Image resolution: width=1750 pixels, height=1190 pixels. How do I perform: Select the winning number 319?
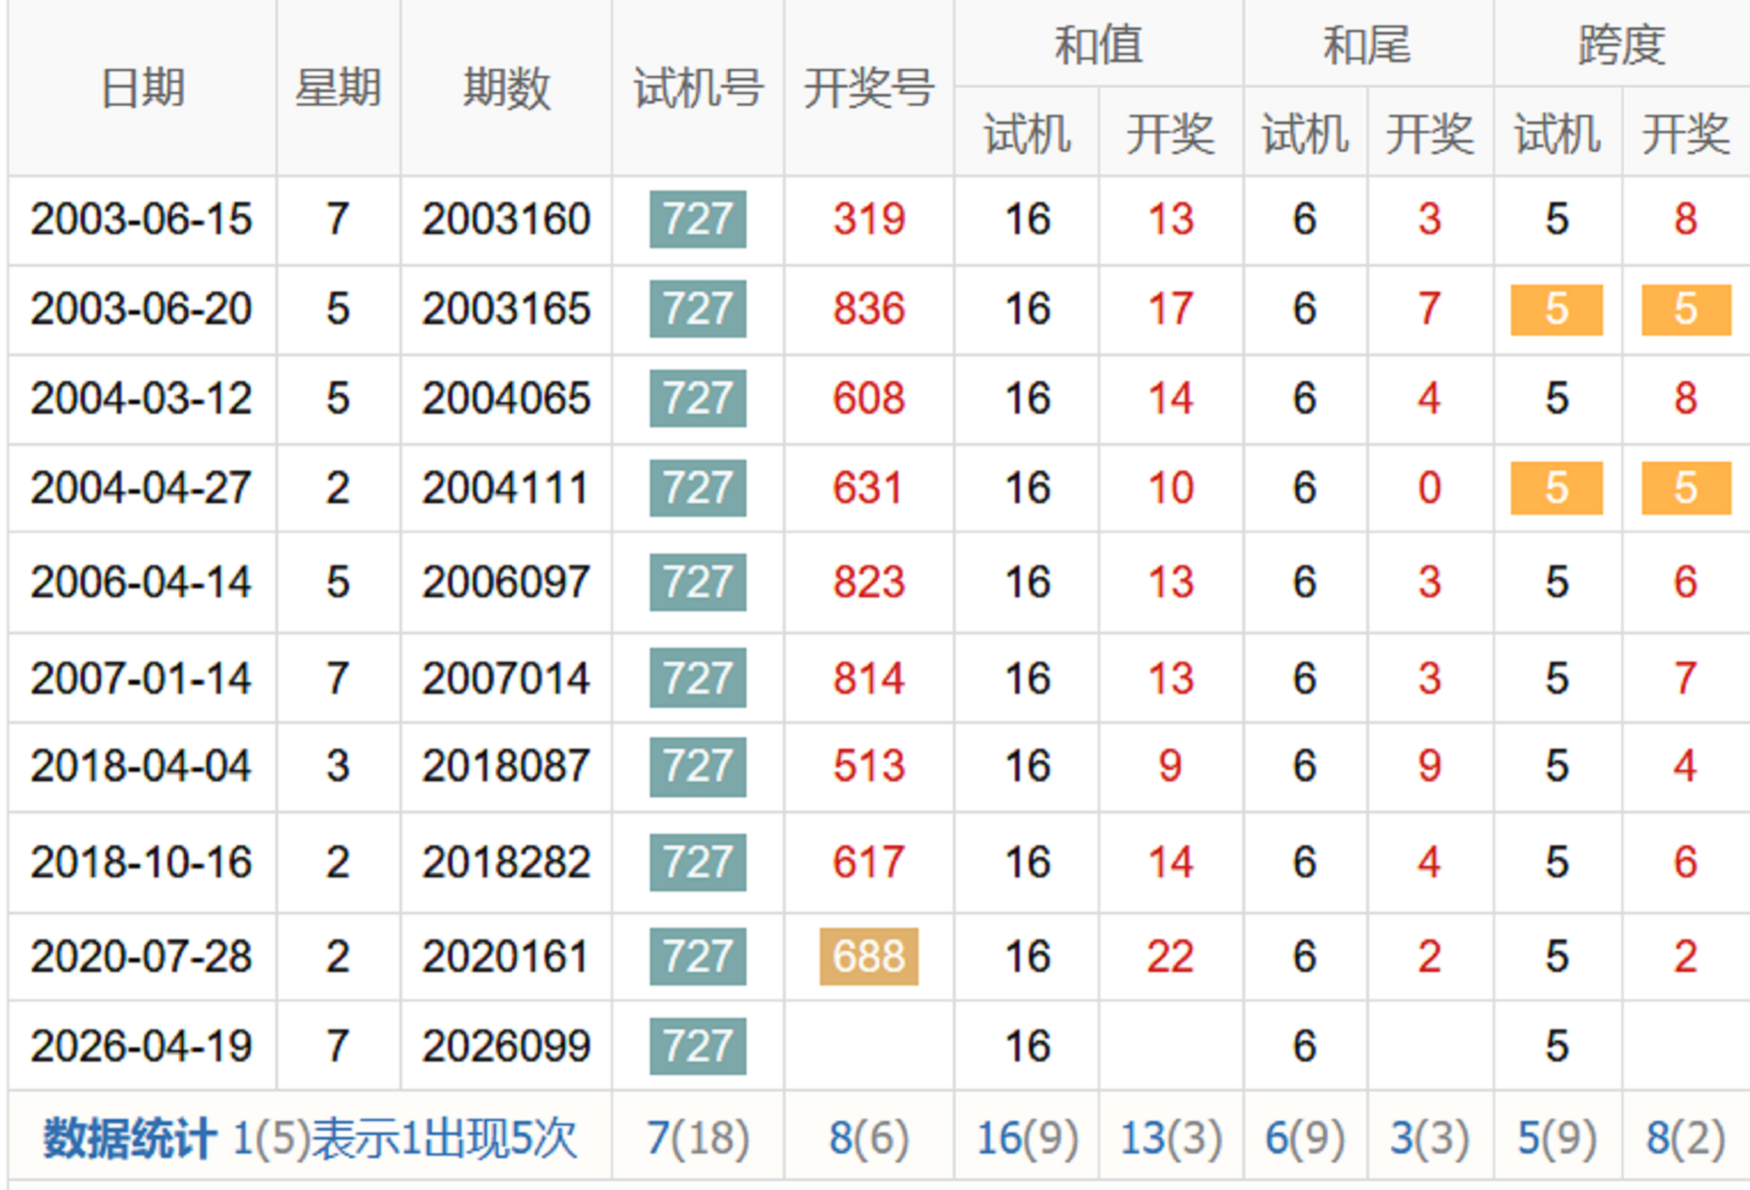click(869, 219)
